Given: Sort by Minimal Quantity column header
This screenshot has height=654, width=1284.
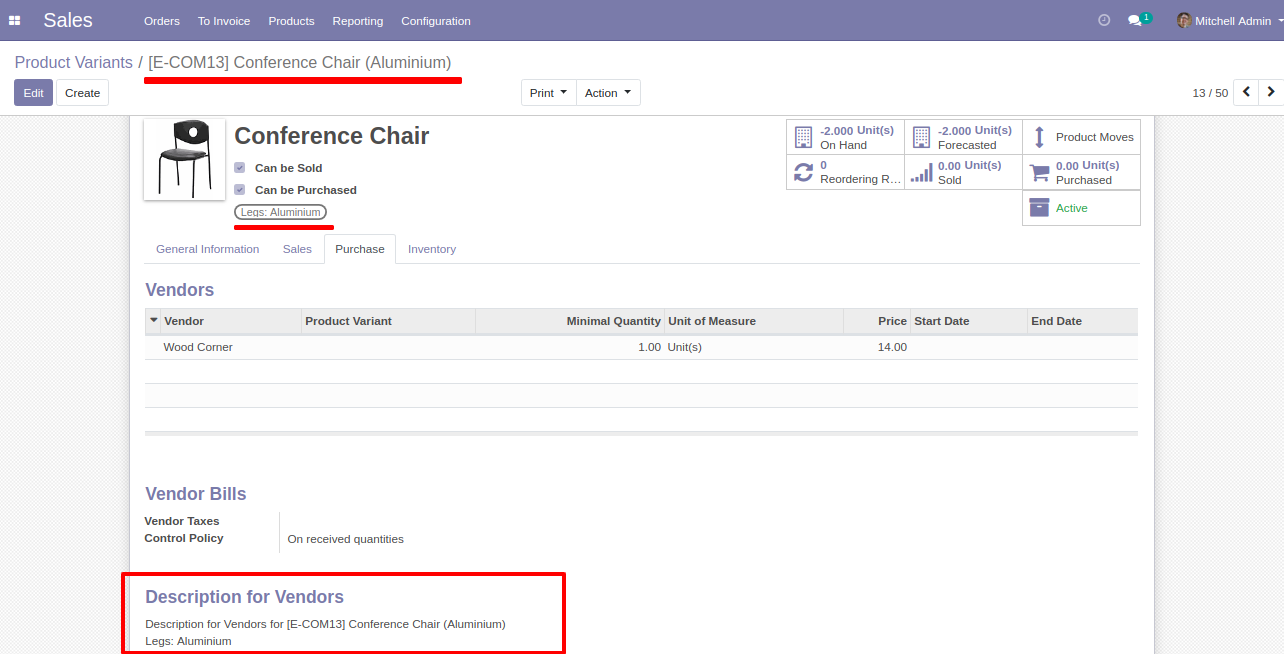Looking at the screenshot, I should tap(570, 321).
